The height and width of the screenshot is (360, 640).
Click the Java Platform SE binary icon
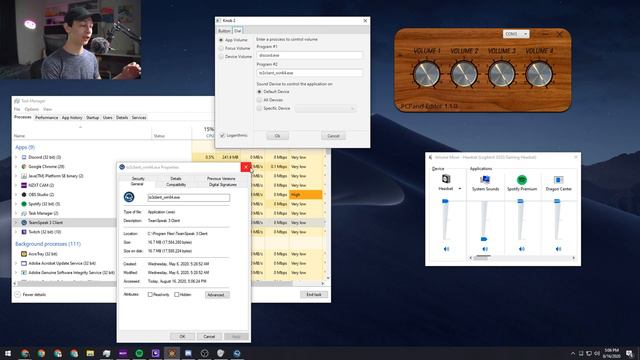24,176
